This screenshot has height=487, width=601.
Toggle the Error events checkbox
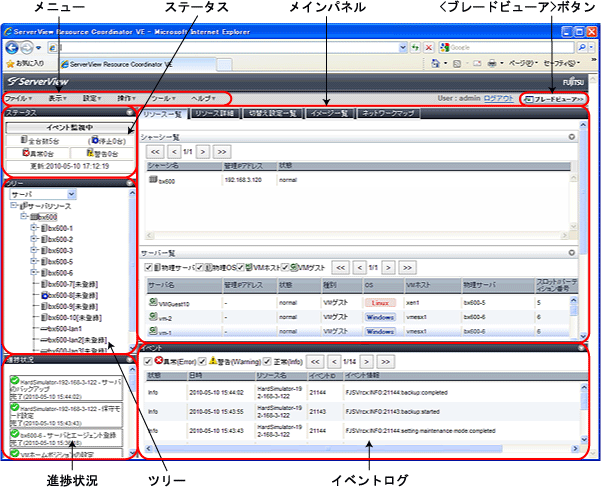click(x=148, y=361)
